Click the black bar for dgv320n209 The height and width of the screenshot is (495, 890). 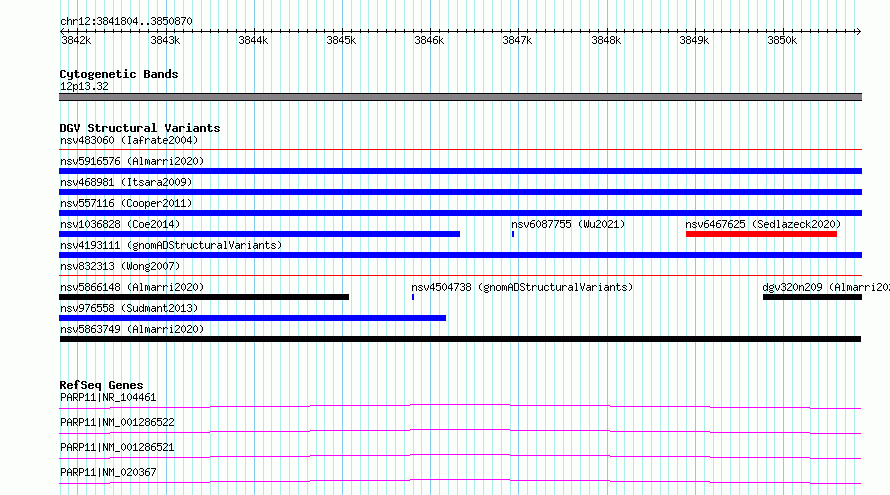[812, 297]
